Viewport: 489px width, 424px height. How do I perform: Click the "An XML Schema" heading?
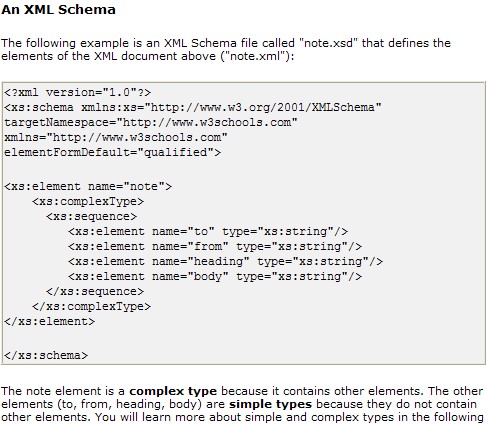[58, 9]
